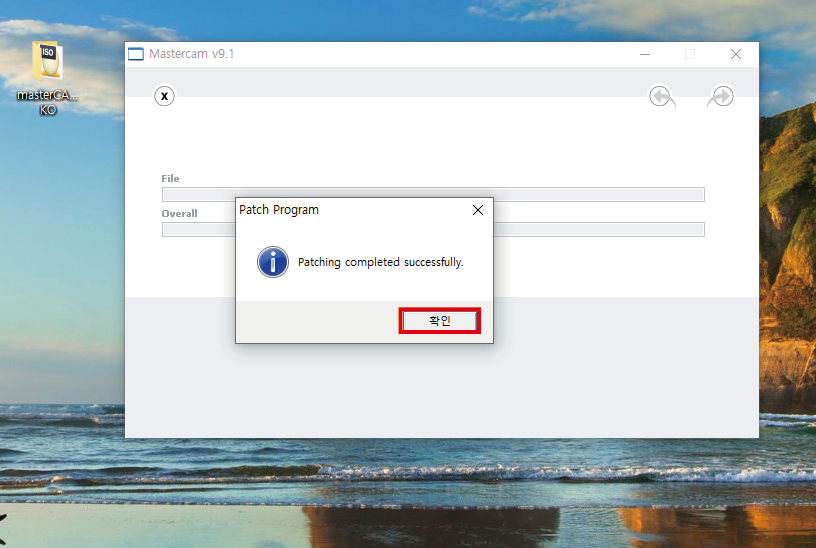Click the blue information icon in dialog
Screen dimensions: 816x548
(273, 262)
